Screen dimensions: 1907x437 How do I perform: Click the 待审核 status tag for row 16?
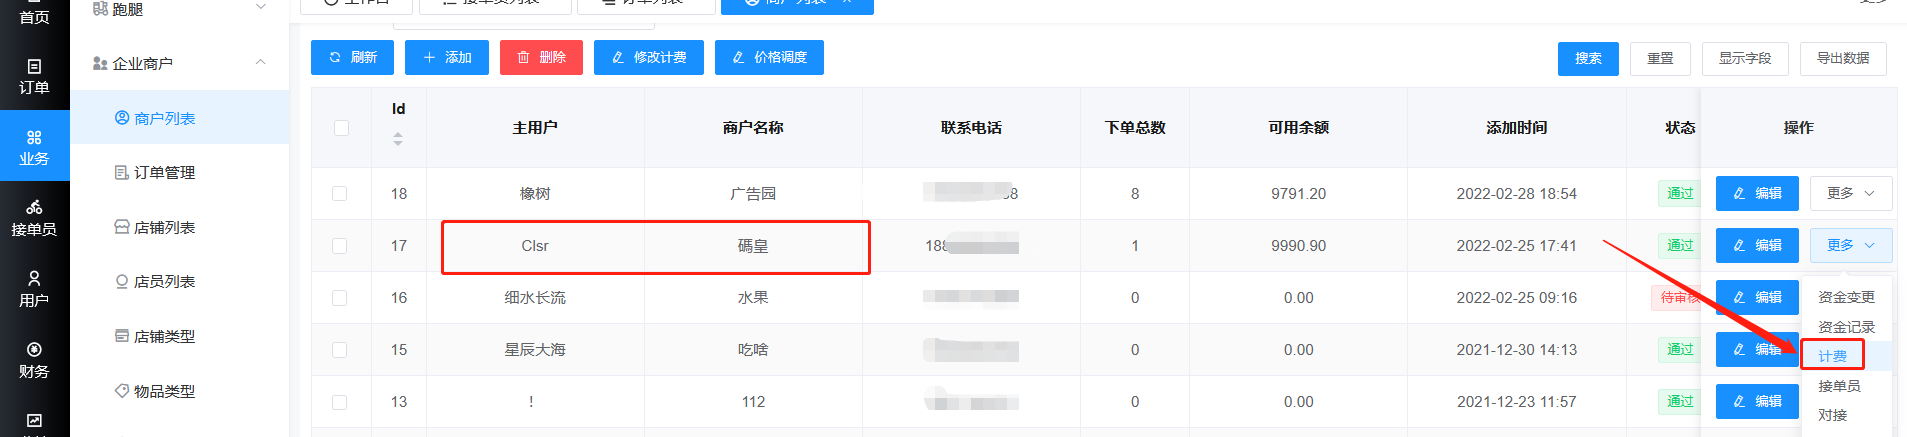click(1677, 298)
